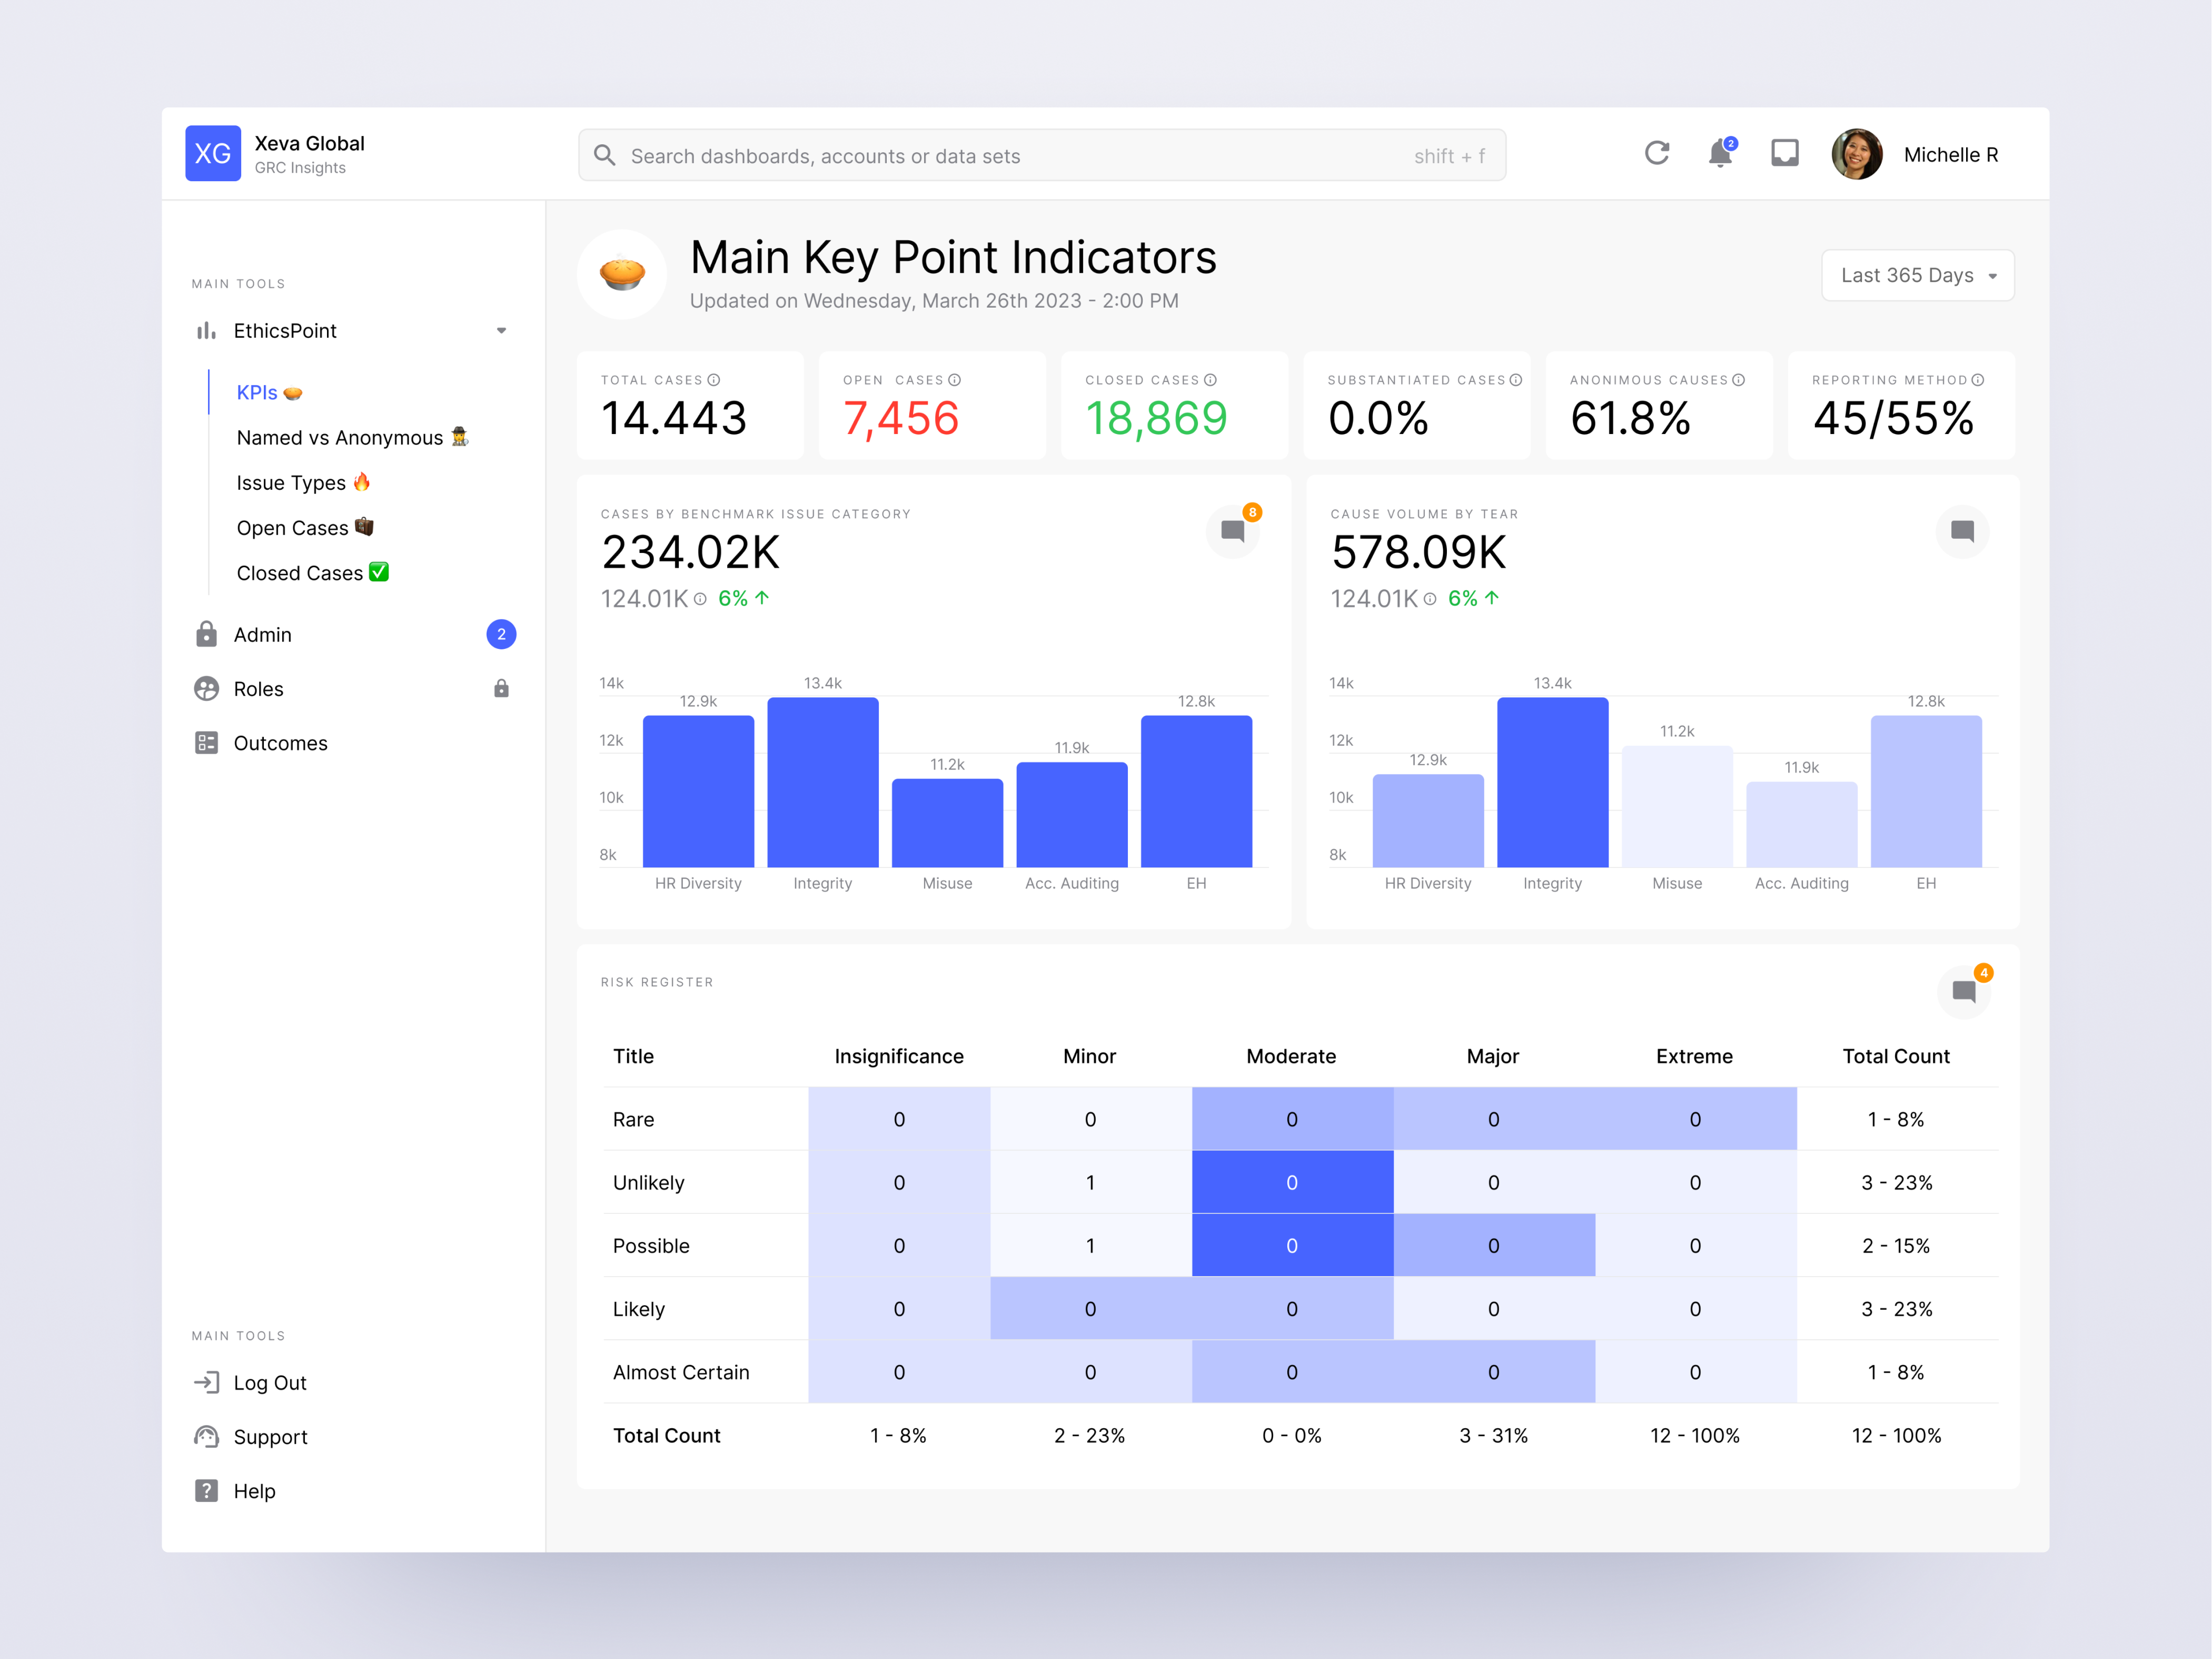This screenshot has height=1659, width=2212.
Task: Select KPIs in sidebar
Action: tap(269, 393)
